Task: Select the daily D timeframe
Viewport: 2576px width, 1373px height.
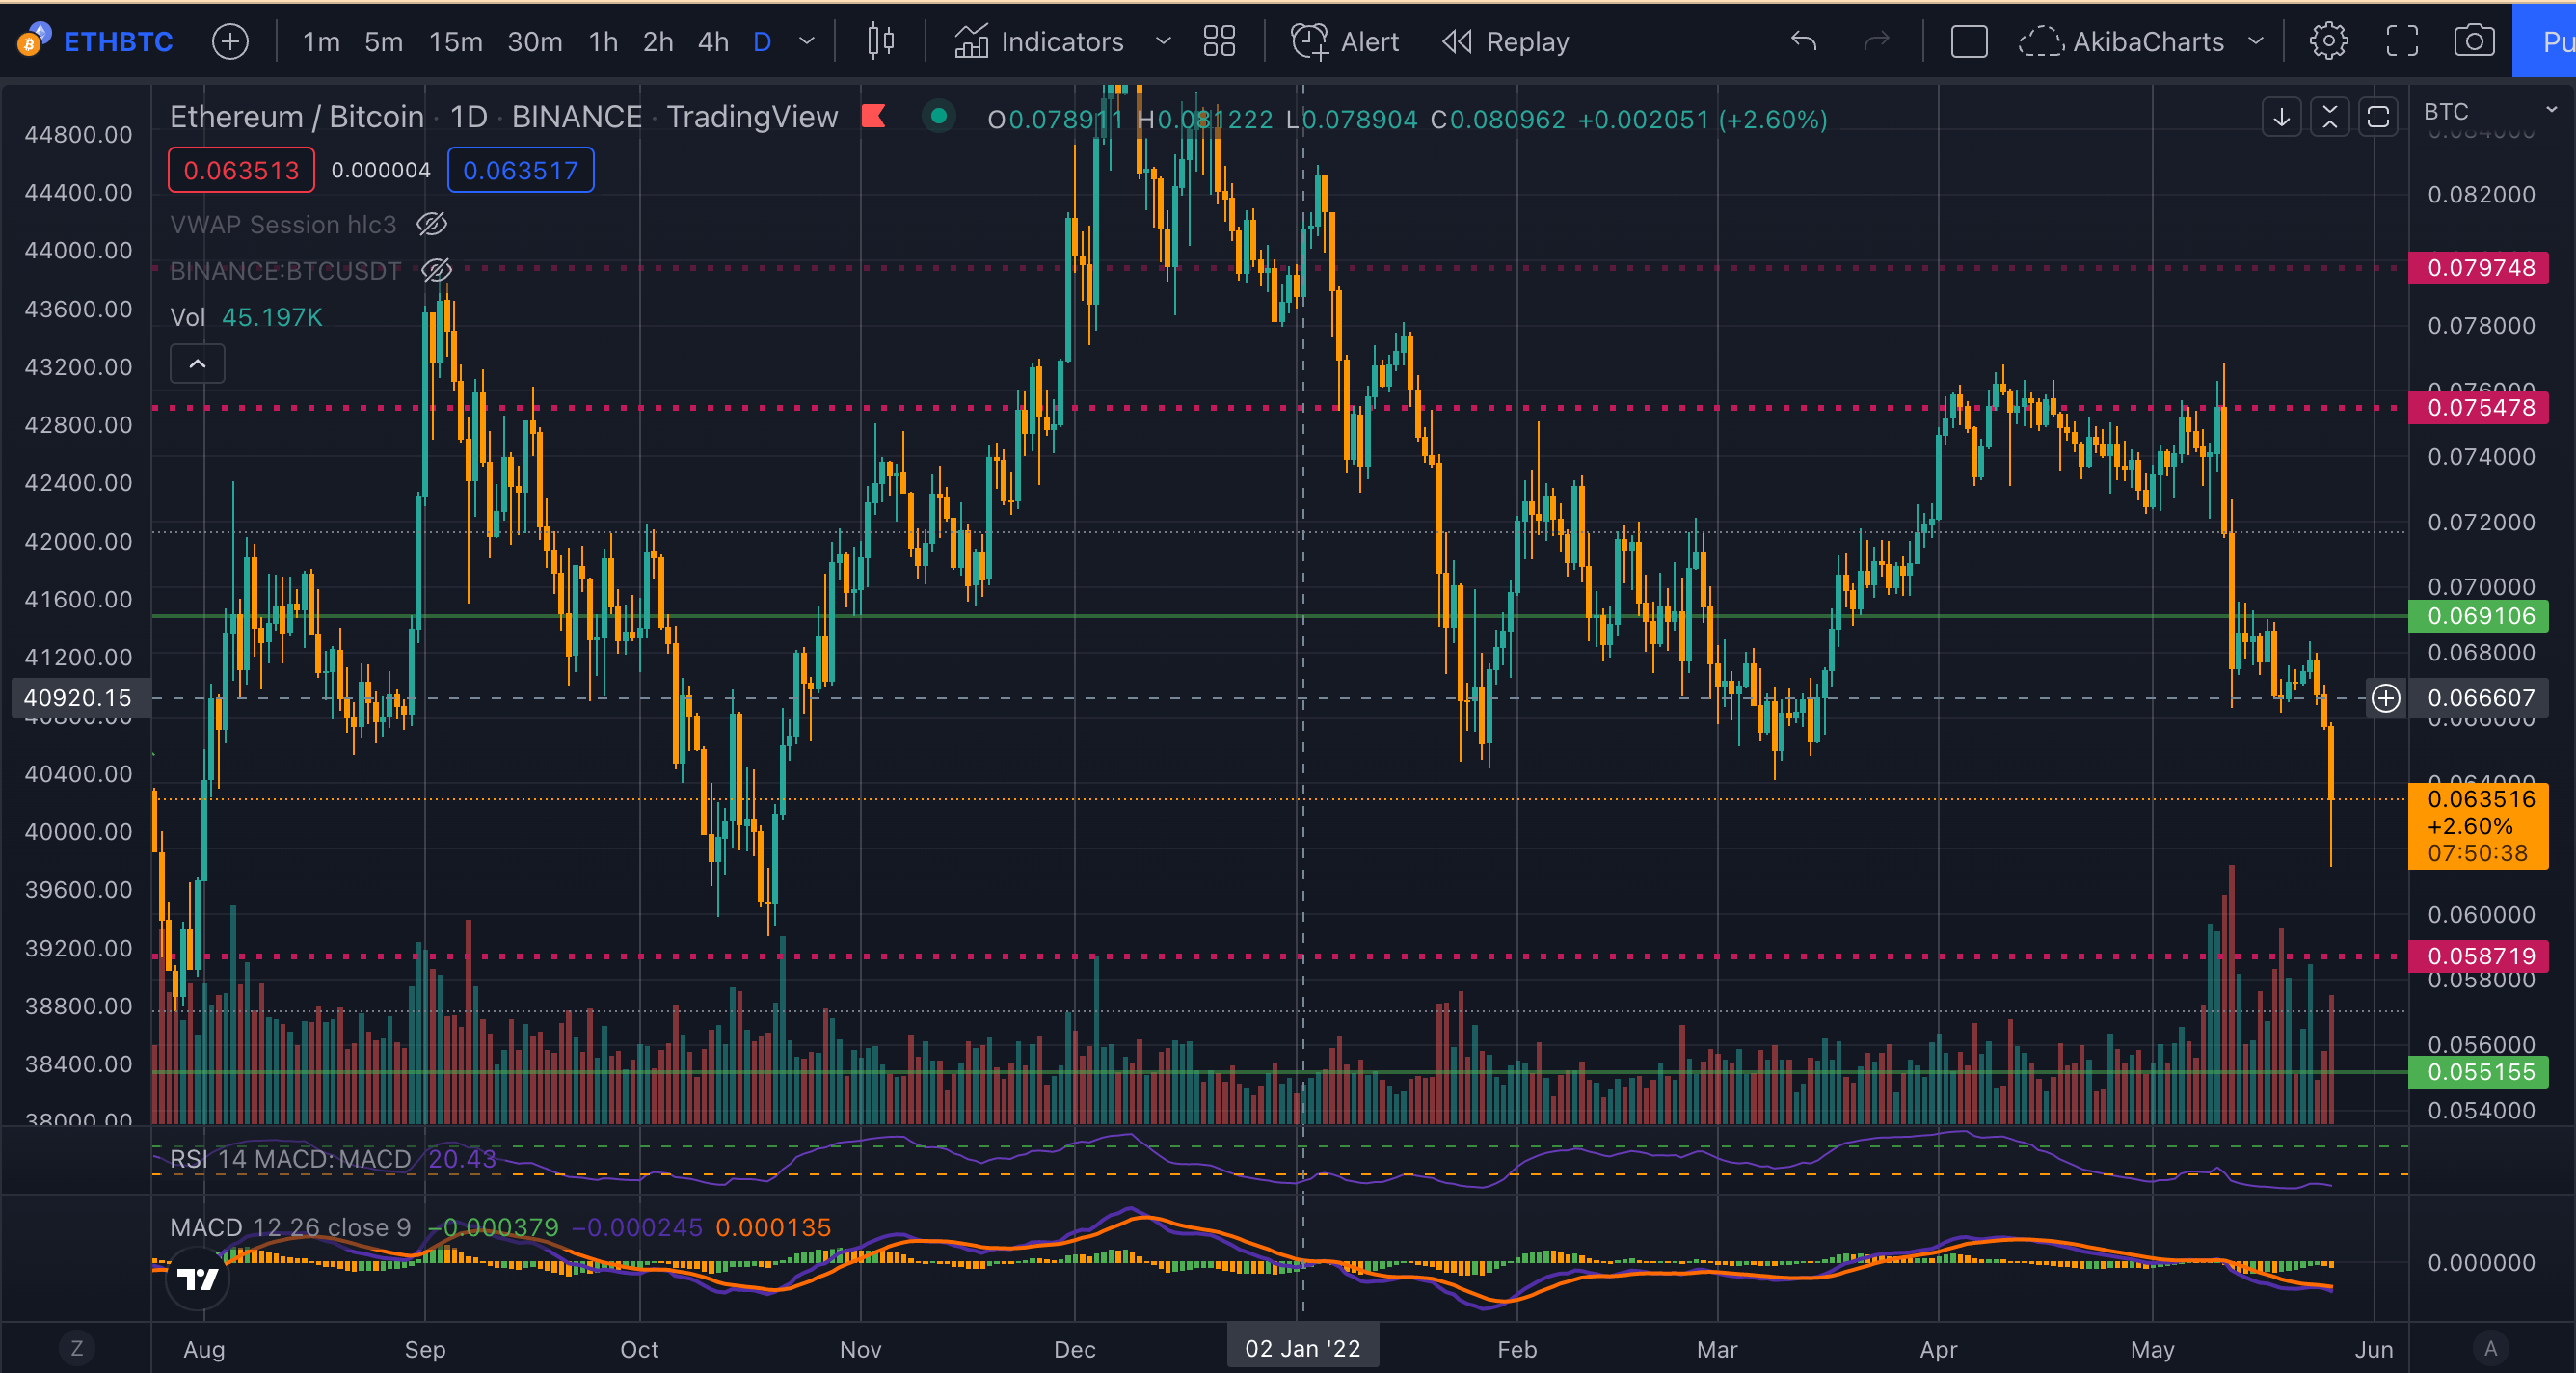Action: coord(762,42)
